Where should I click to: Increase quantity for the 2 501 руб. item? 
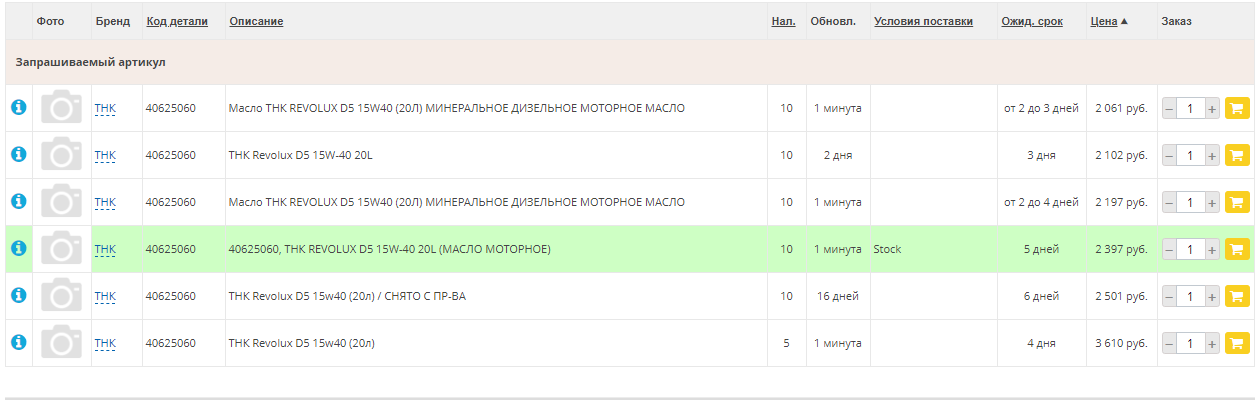[1212, 296]
